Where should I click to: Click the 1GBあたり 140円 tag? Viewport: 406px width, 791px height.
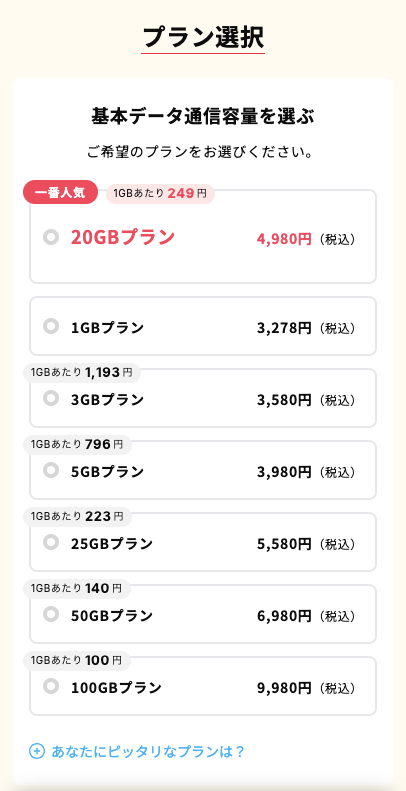[77, 588]
